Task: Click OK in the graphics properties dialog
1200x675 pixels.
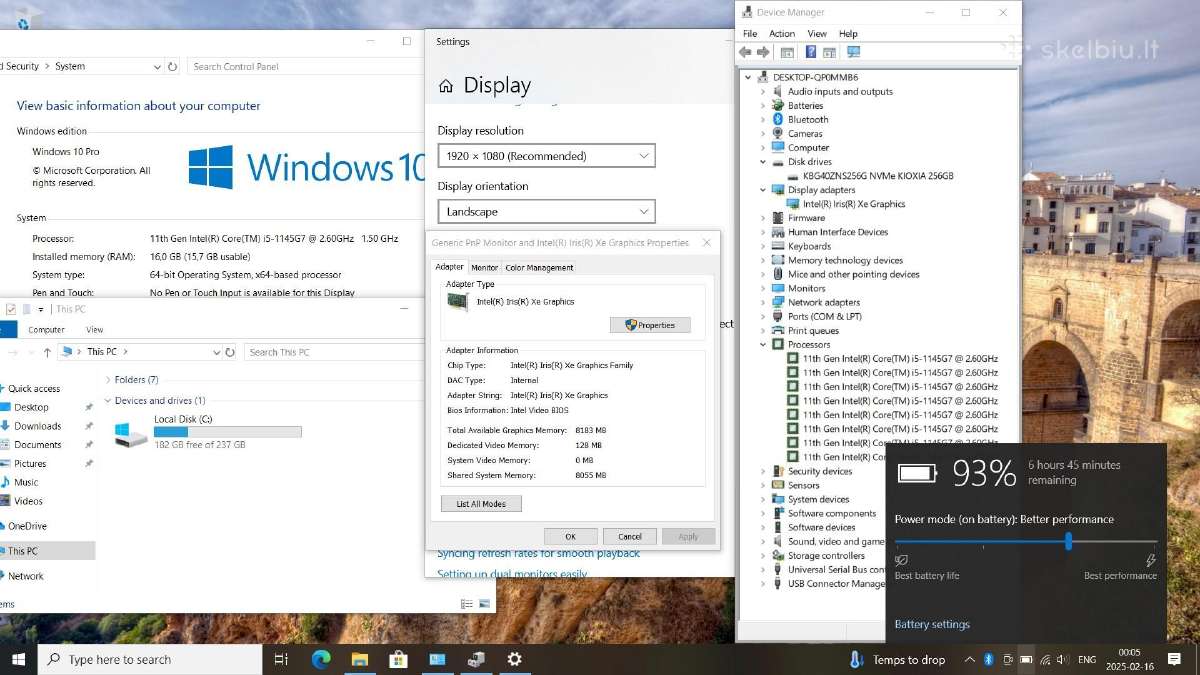Action: coord(570,537)
